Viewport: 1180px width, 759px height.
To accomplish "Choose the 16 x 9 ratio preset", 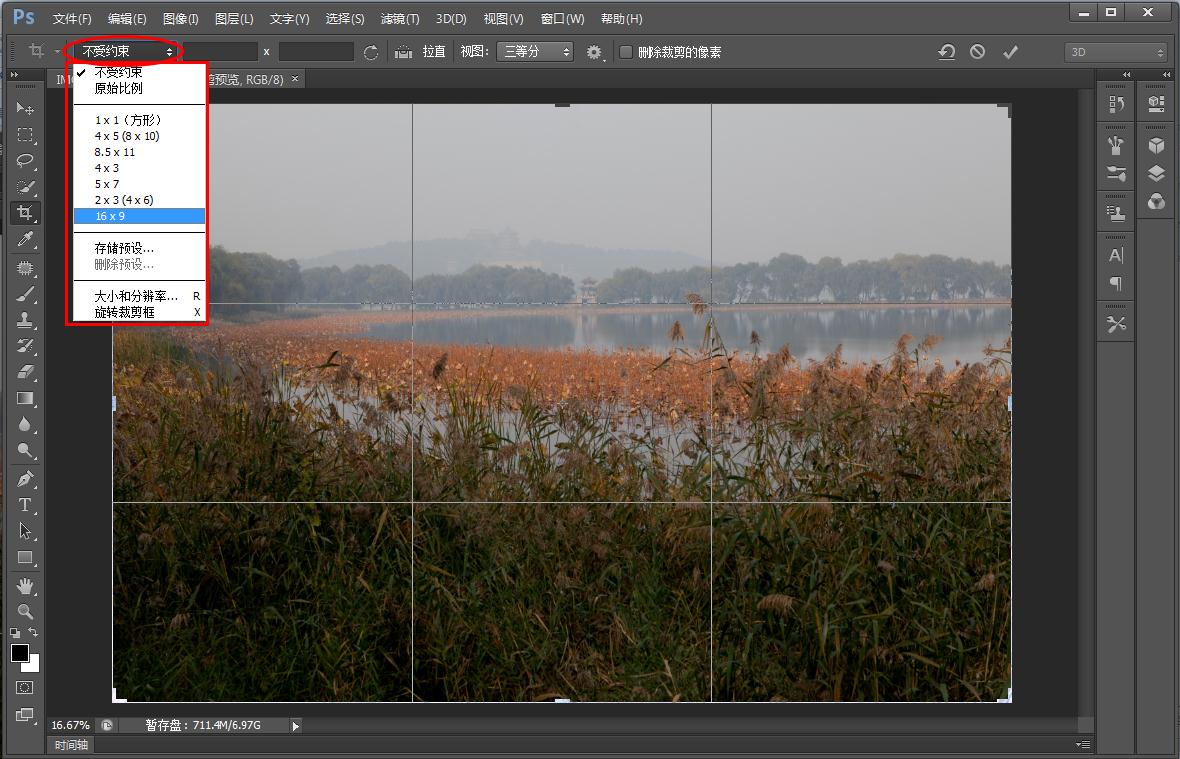I will [139, 216].
